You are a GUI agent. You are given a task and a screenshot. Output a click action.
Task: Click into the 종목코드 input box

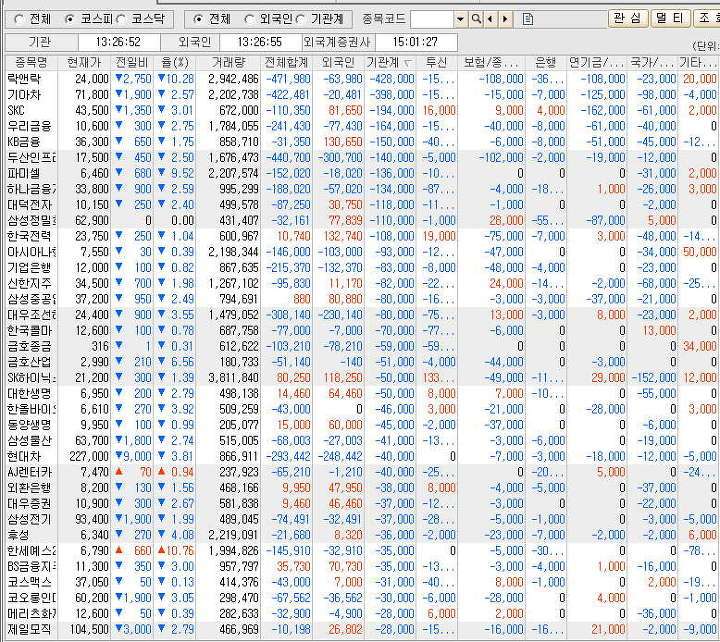pos(432,19)
